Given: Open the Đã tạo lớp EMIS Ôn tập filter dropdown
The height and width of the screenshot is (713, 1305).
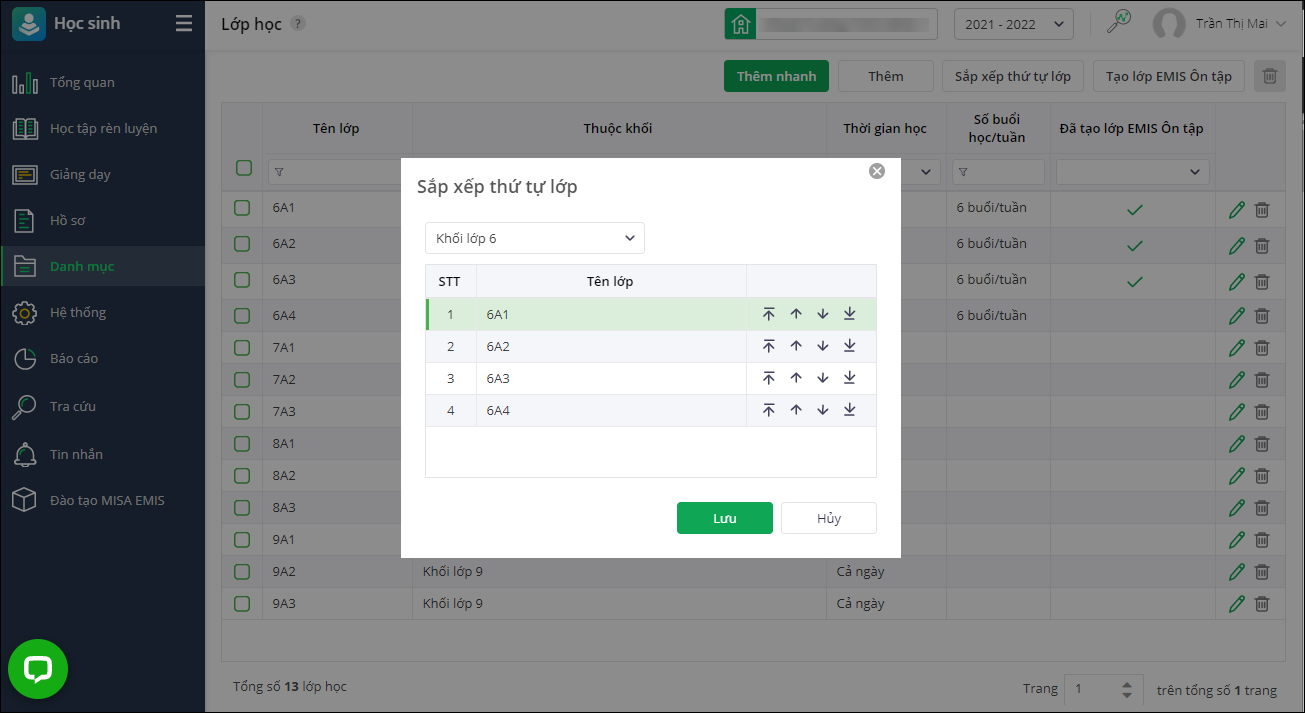Looking at the screenshot, I should (1132, 172).
